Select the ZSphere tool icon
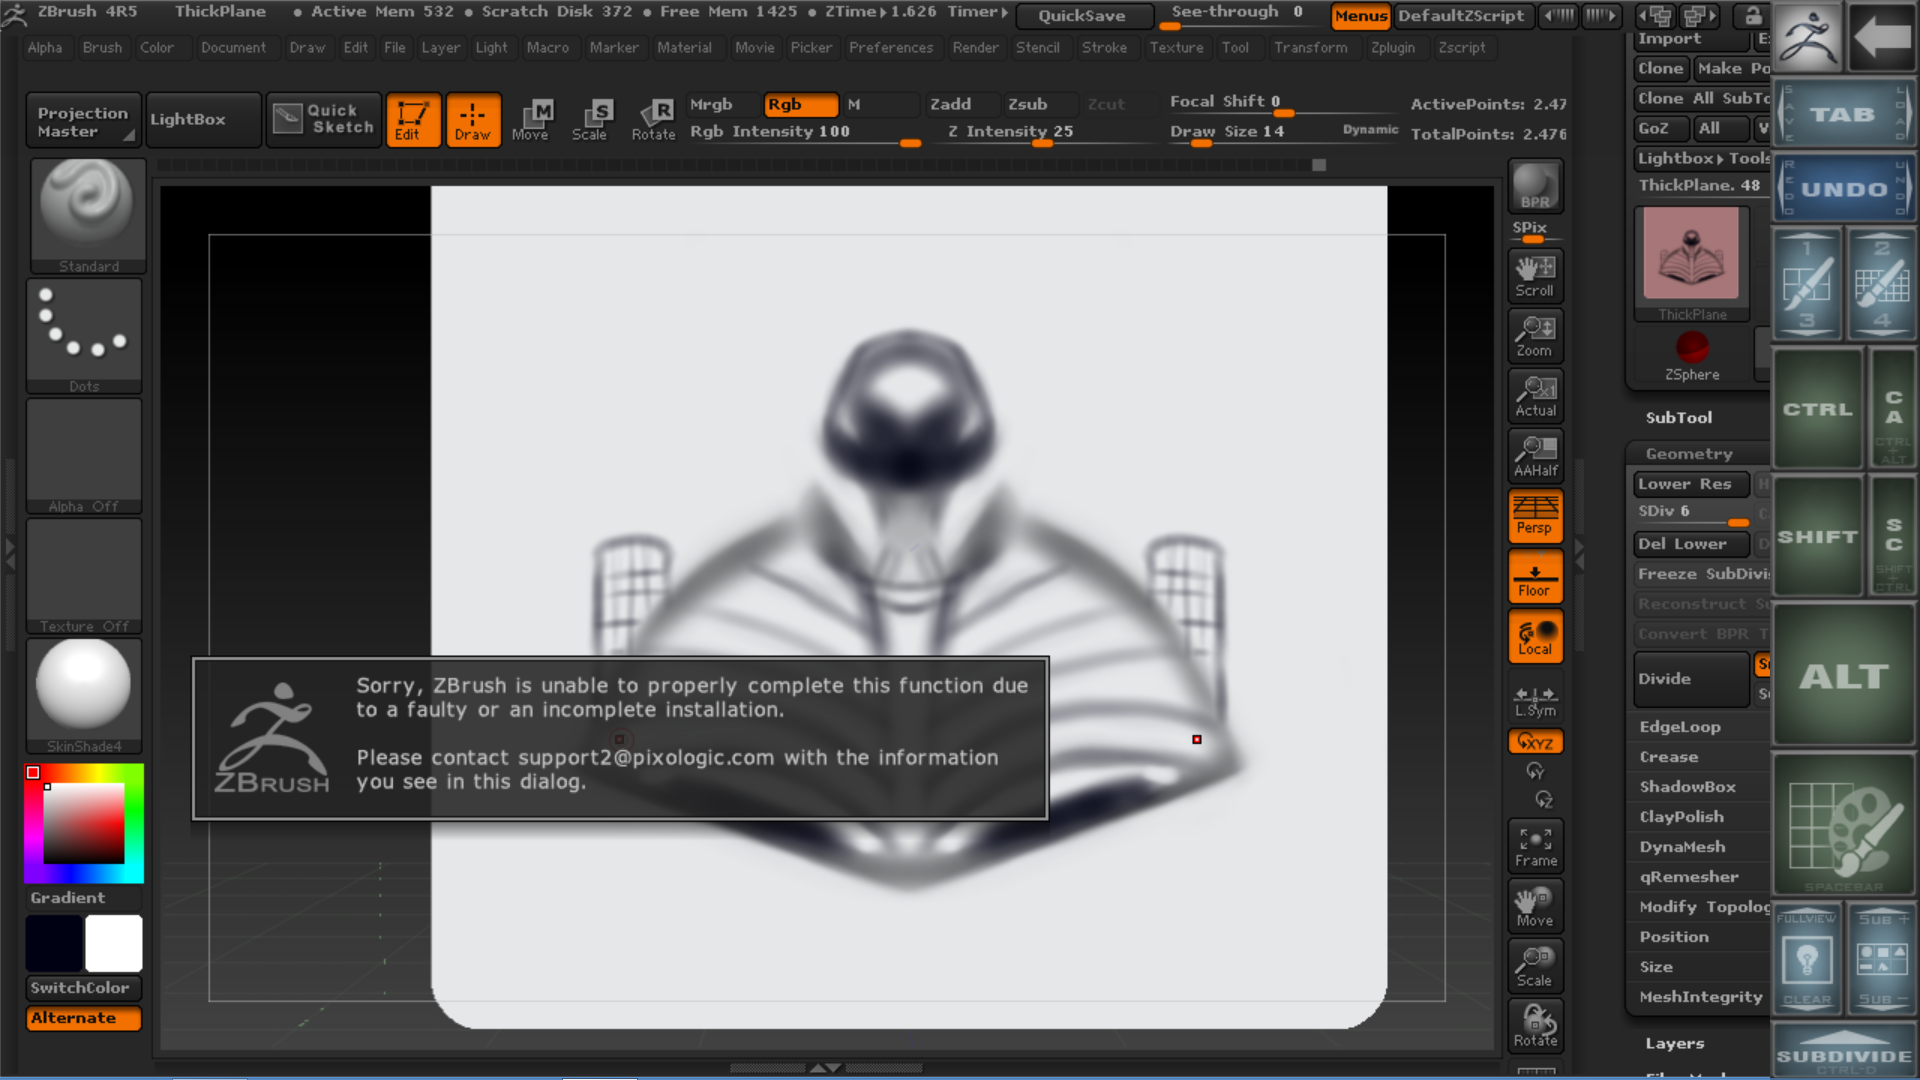The height and width of the screenshot is (1080, 1920). coord(1692,356)
